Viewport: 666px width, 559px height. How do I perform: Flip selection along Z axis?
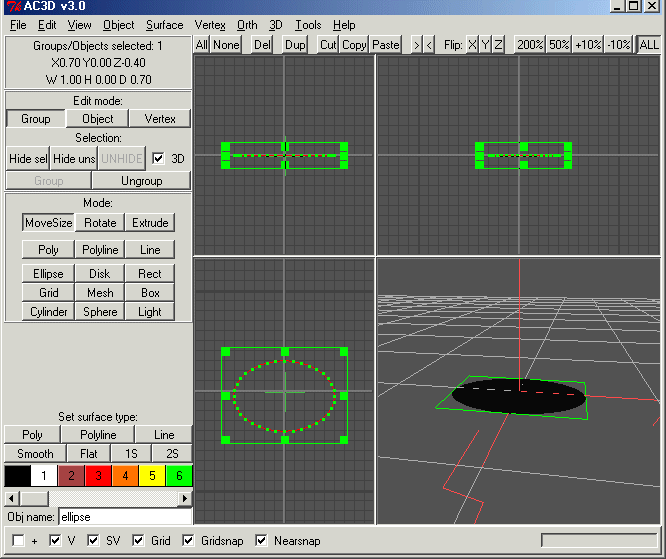click(498, 45)
